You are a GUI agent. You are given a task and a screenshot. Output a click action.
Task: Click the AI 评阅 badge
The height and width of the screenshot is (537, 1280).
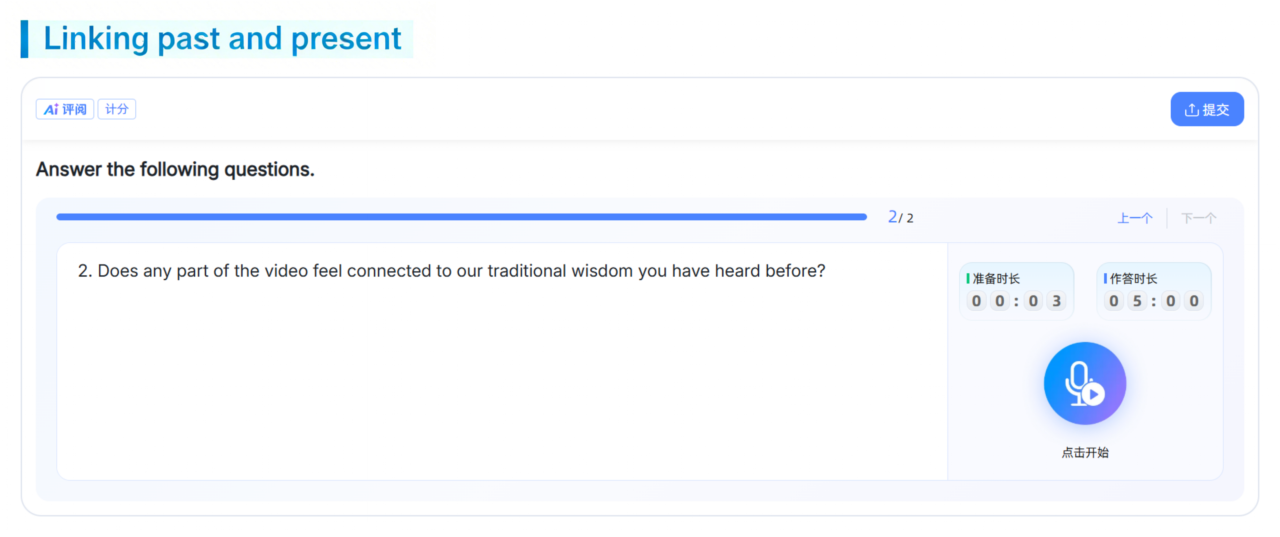tap(65, 110)
